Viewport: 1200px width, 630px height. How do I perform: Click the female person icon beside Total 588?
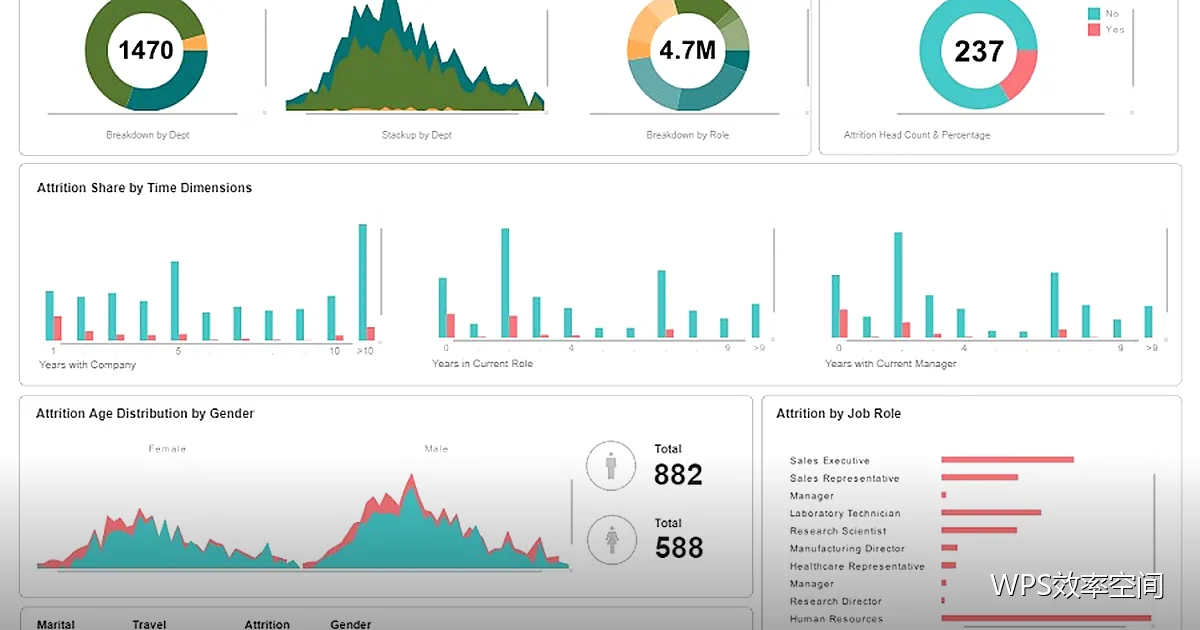click(611, 540)
